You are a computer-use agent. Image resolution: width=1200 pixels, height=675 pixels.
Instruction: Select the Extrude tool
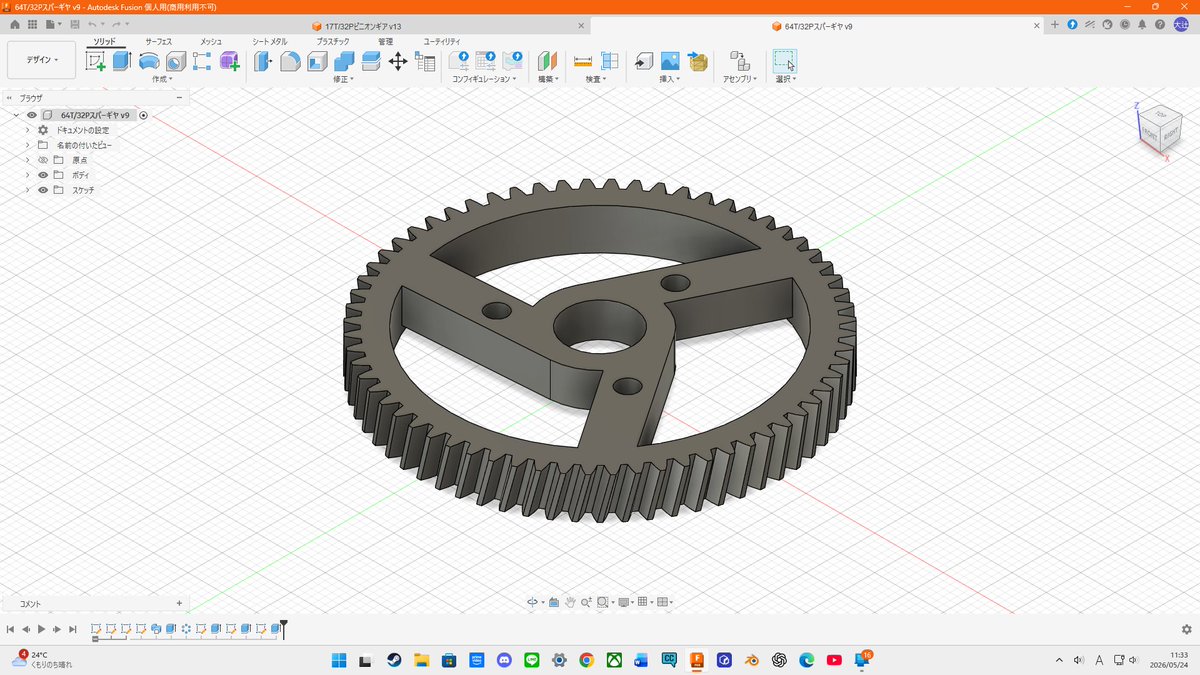coord(122,61)
